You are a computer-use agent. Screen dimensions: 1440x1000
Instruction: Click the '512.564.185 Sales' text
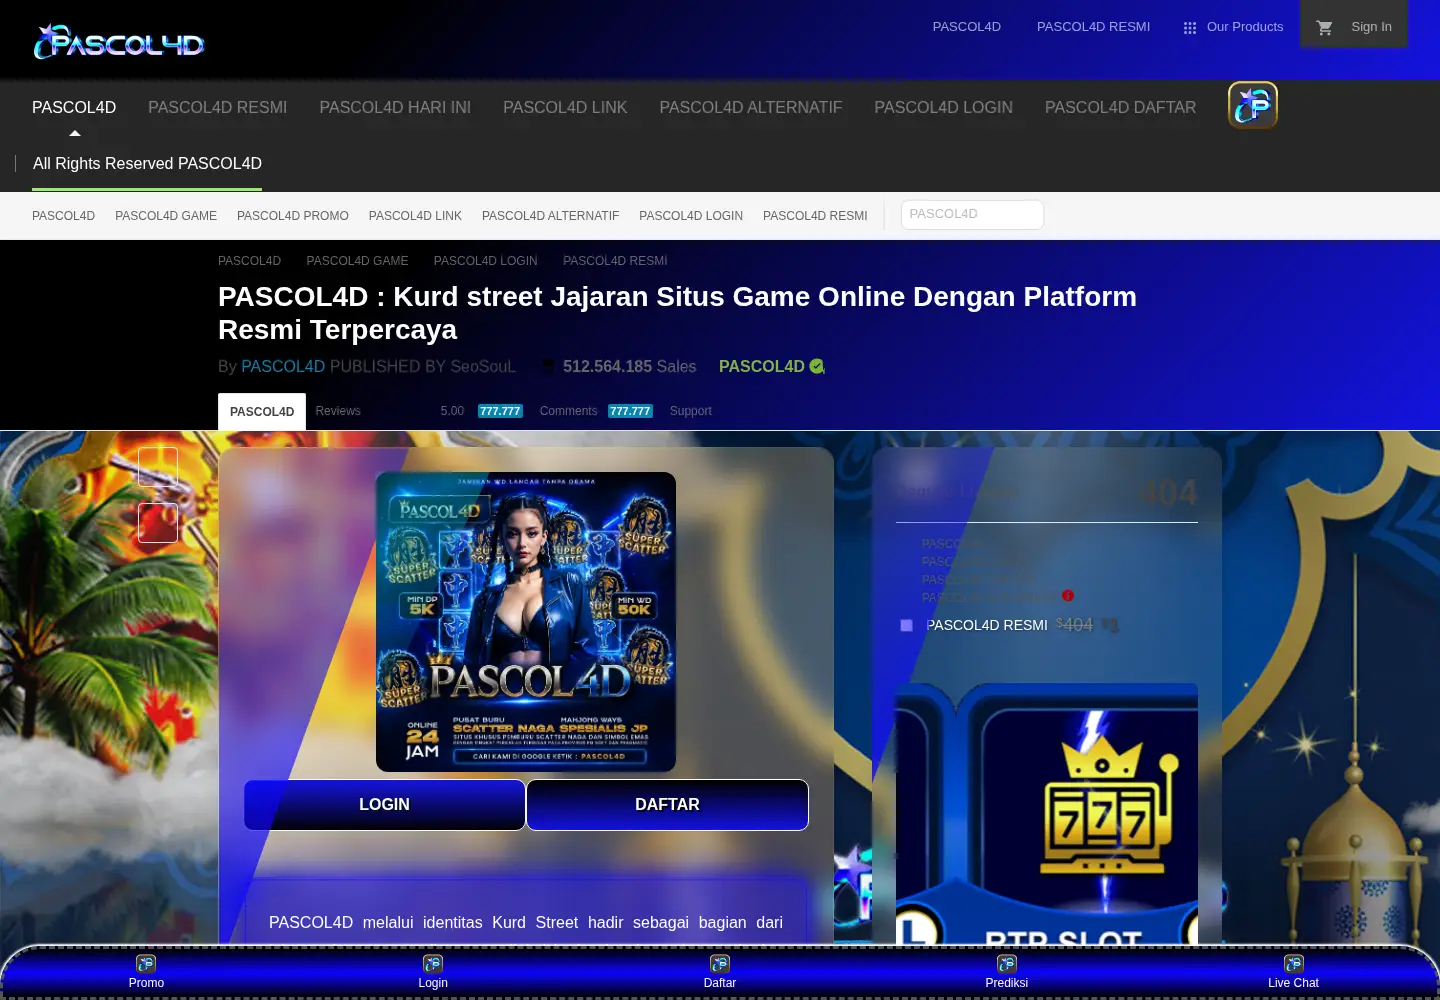630,367
